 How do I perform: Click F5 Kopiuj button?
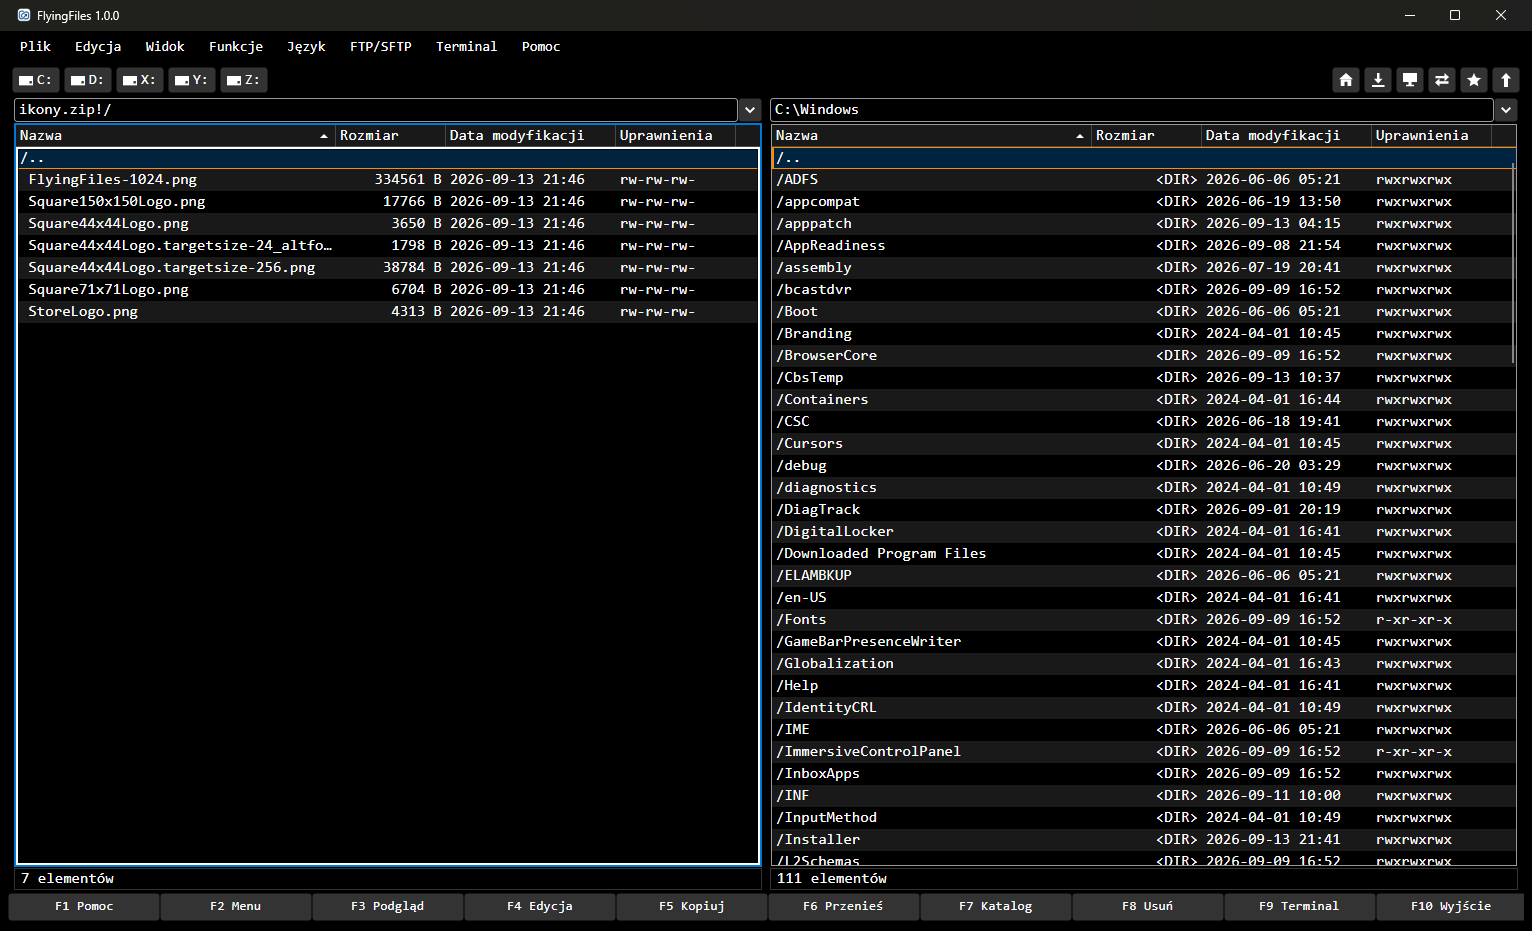(692, 906)
